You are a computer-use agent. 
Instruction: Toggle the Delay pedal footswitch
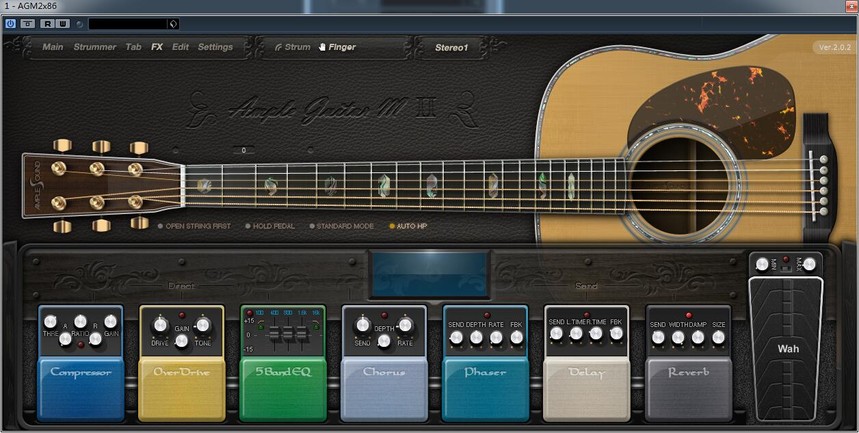(x=586, y=389)
